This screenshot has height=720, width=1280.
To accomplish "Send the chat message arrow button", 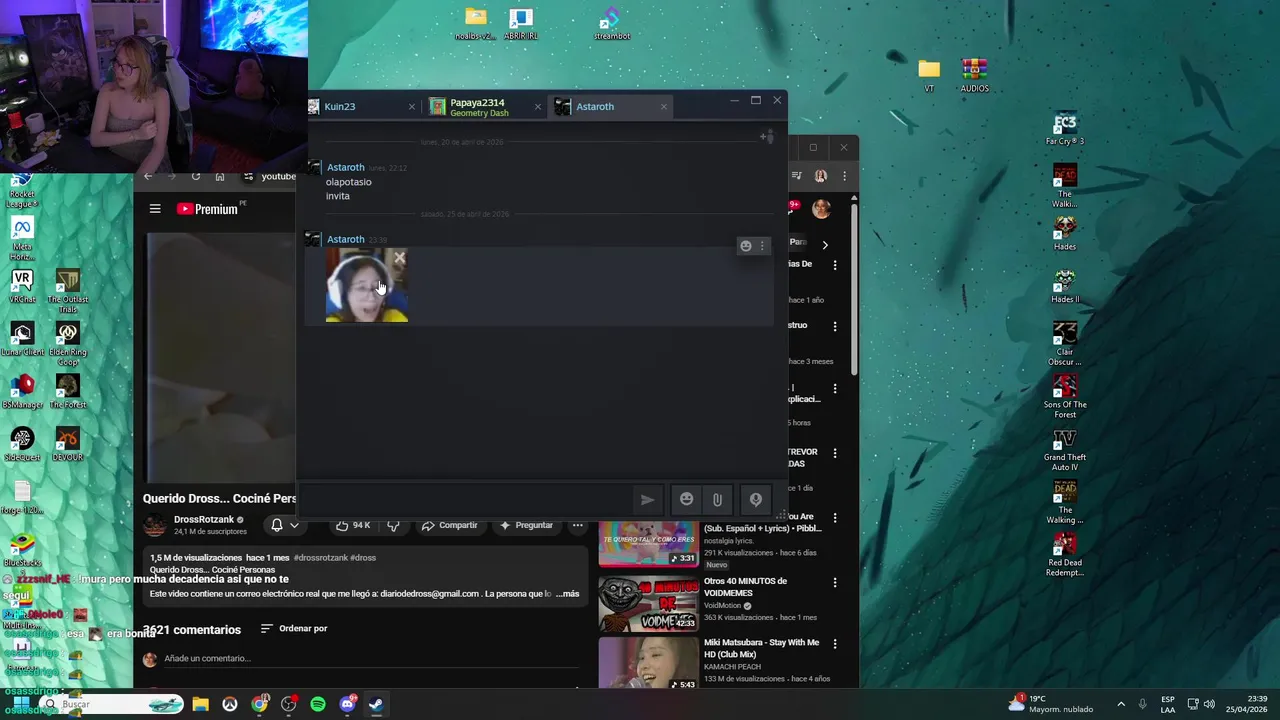I will (x=647, y=500).
